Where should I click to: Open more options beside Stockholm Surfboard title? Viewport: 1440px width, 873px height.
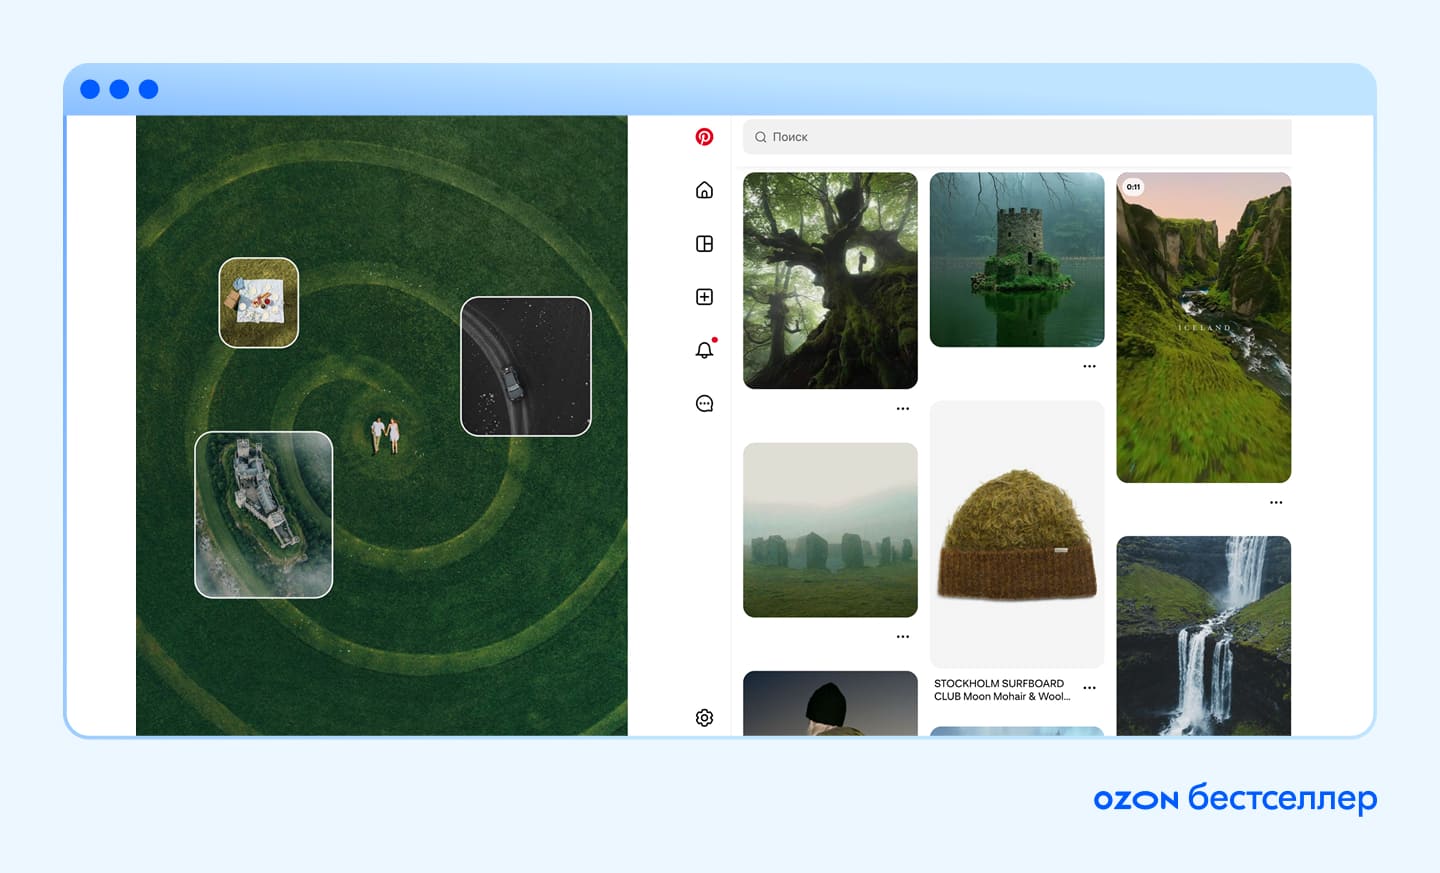[x=1090, y=688]
